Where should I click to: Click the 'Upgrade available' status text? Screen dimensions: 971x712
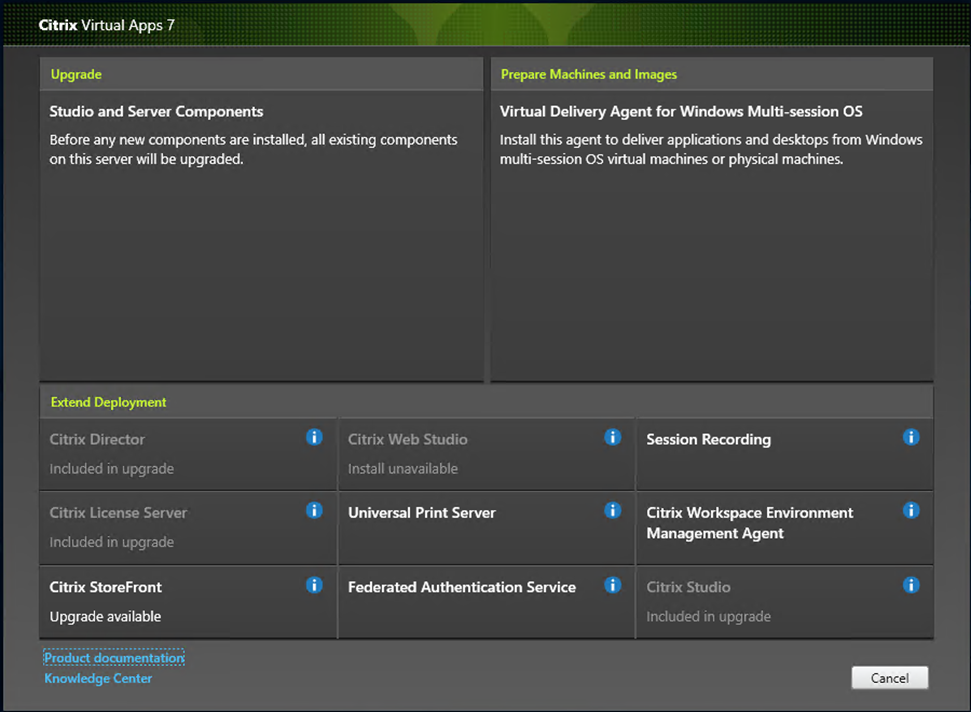click(x=105, y=617)
